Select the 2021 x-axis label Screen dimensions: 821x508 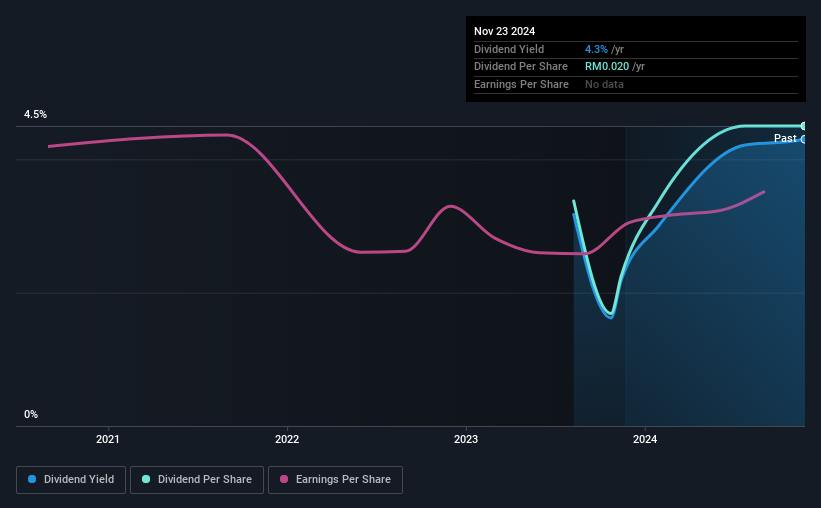coord(108,439)
